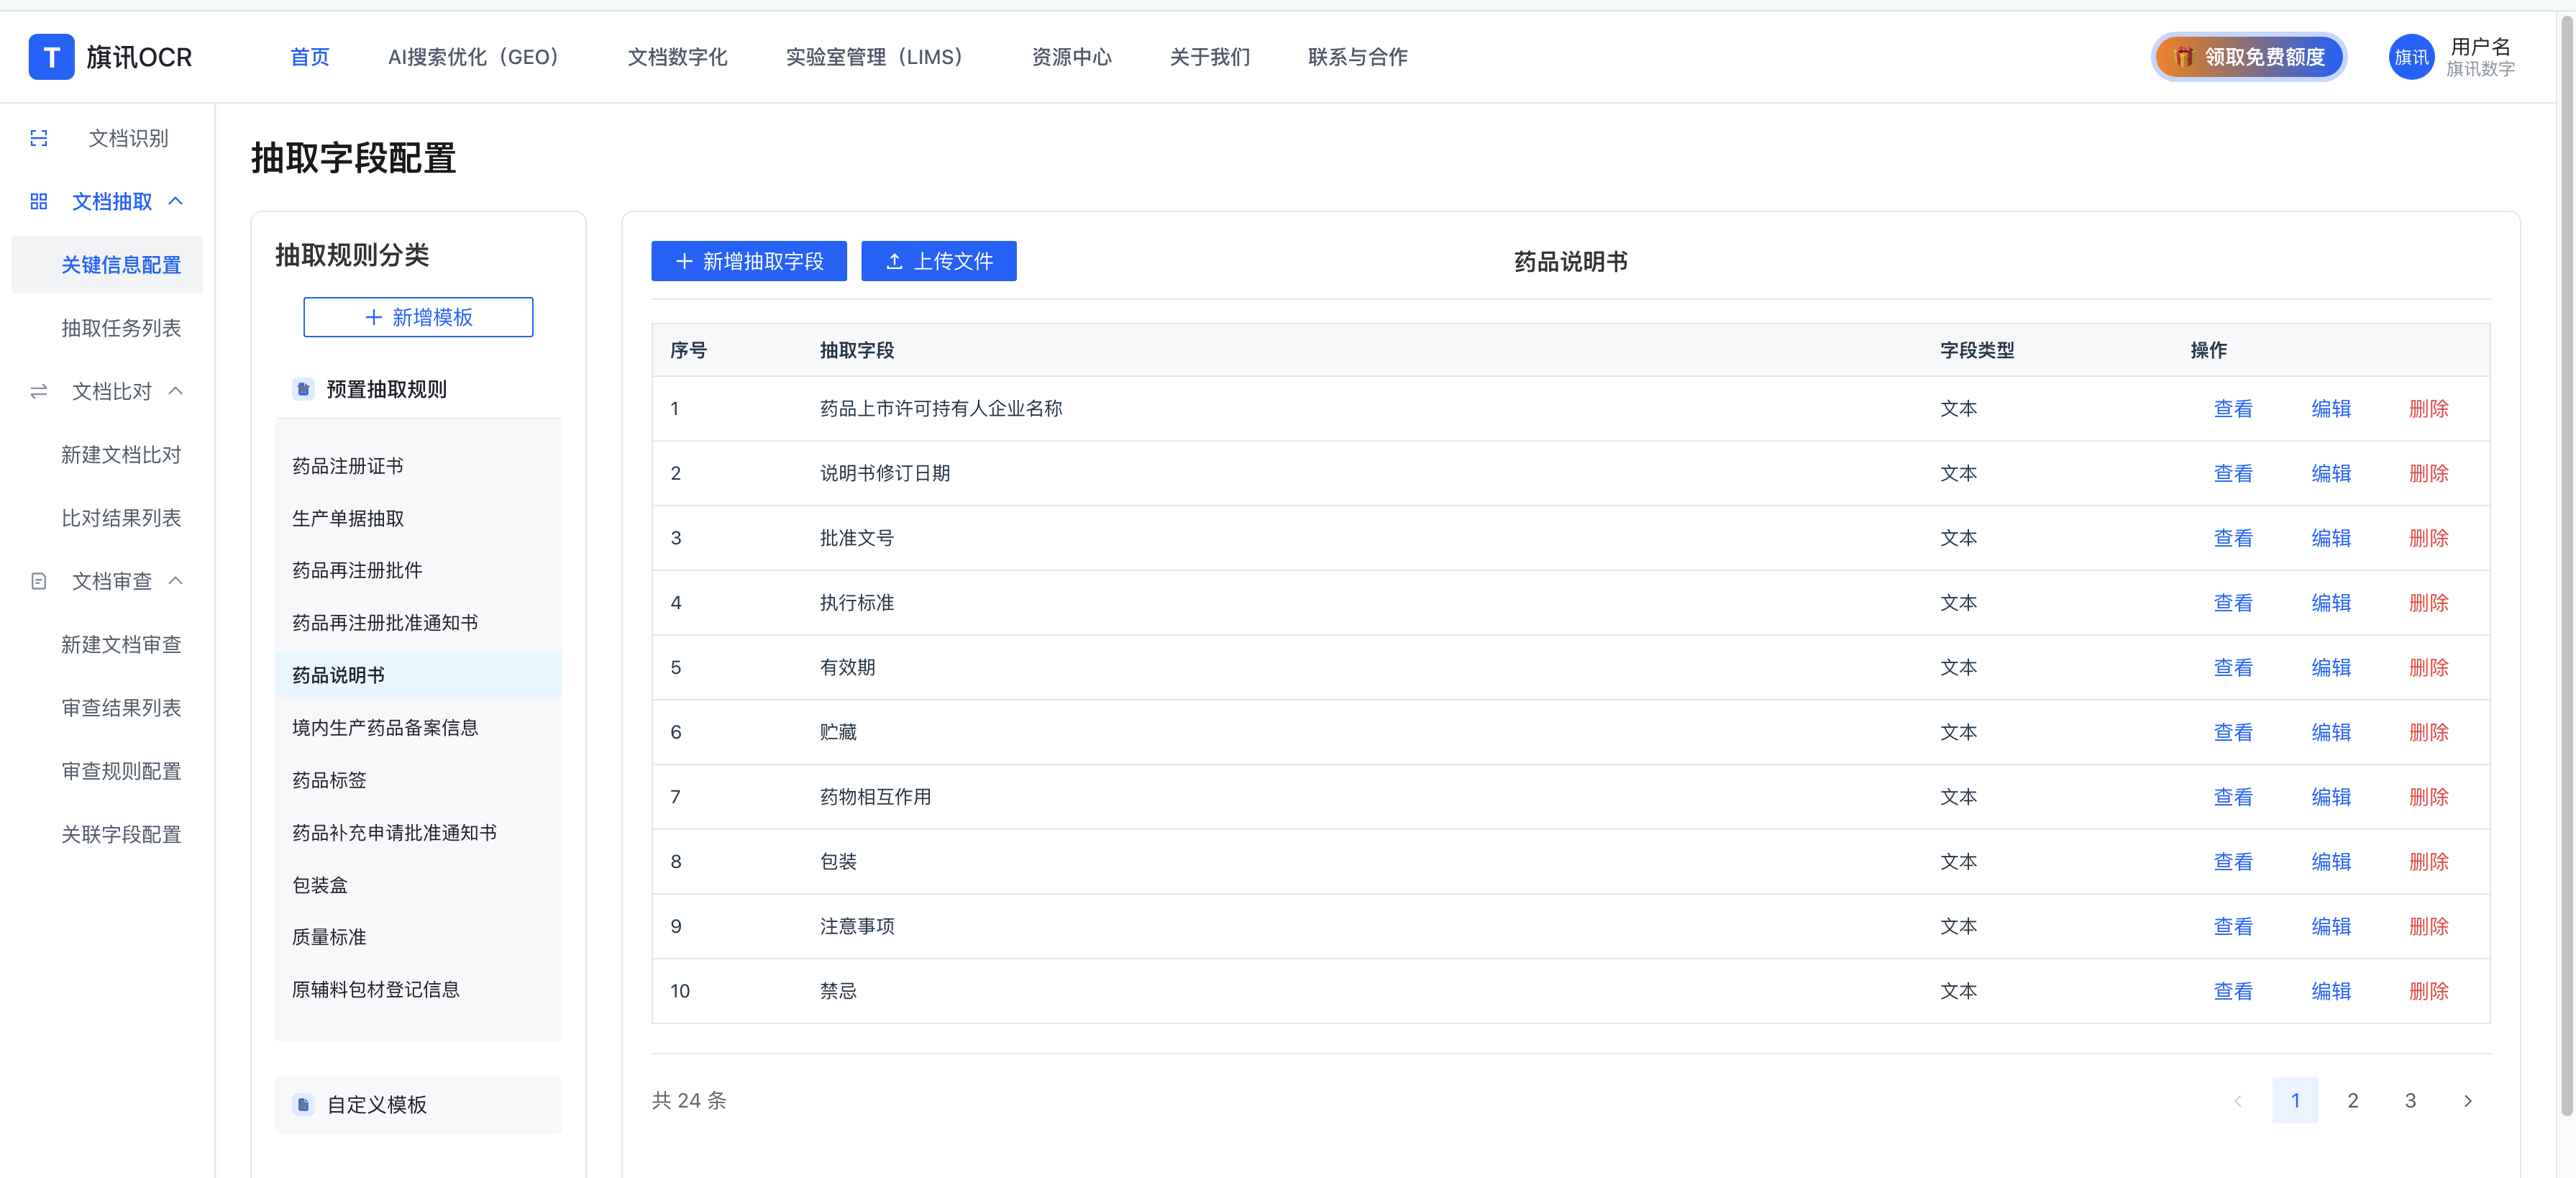Collapse the 文档比对 section chevron
The height and width of the screenshot is (1178, 2576).
(x=176, y=391)
